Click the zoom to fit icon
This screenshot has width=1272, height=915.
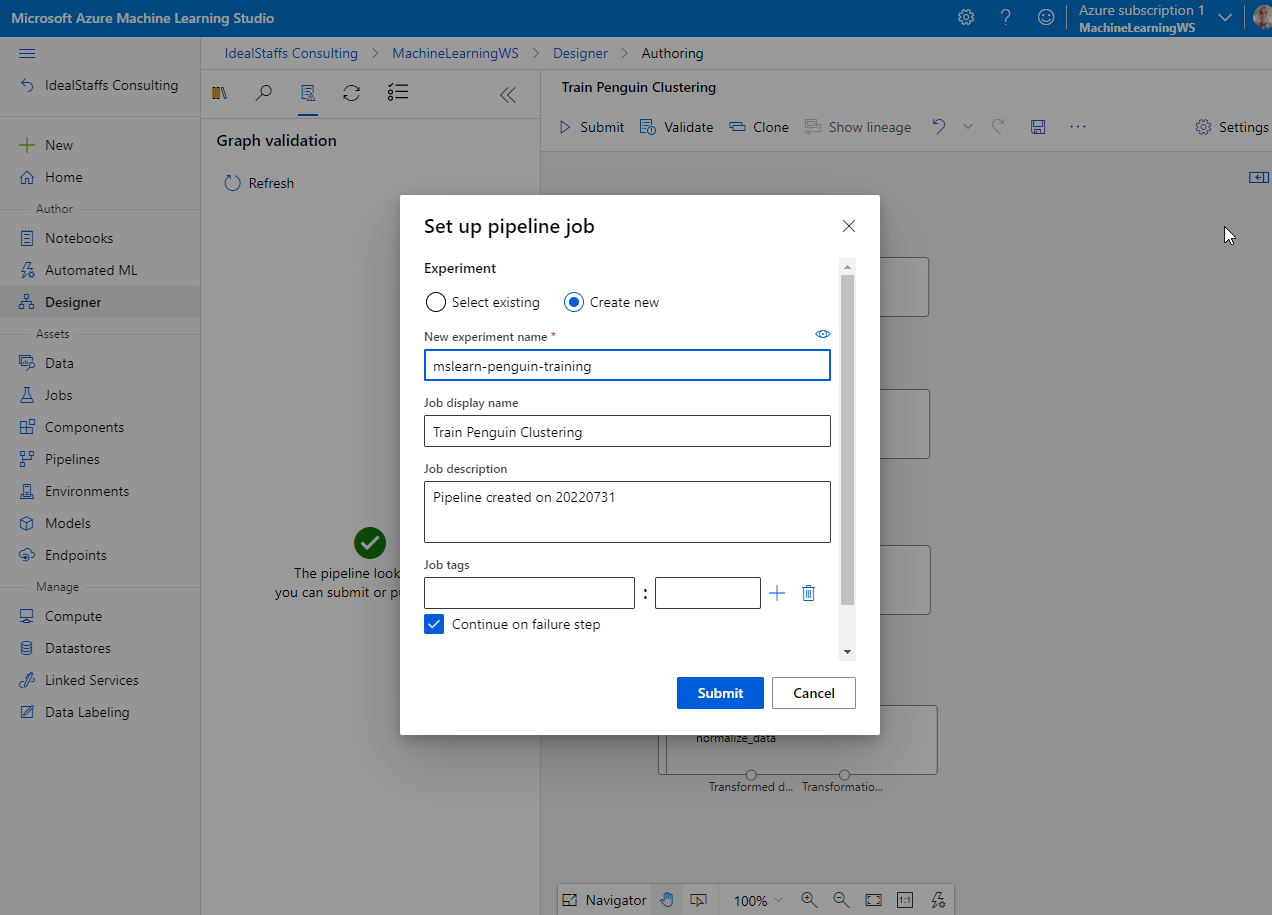click(873, 900)
